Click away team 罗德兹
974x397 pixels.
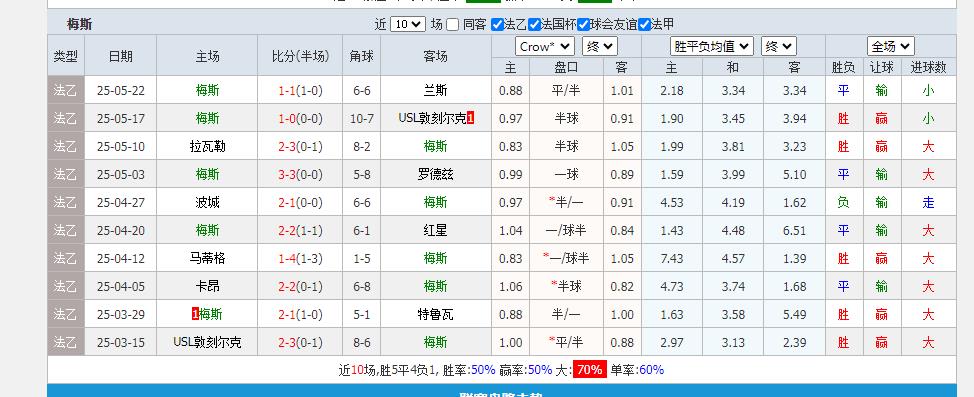[435, 175]
